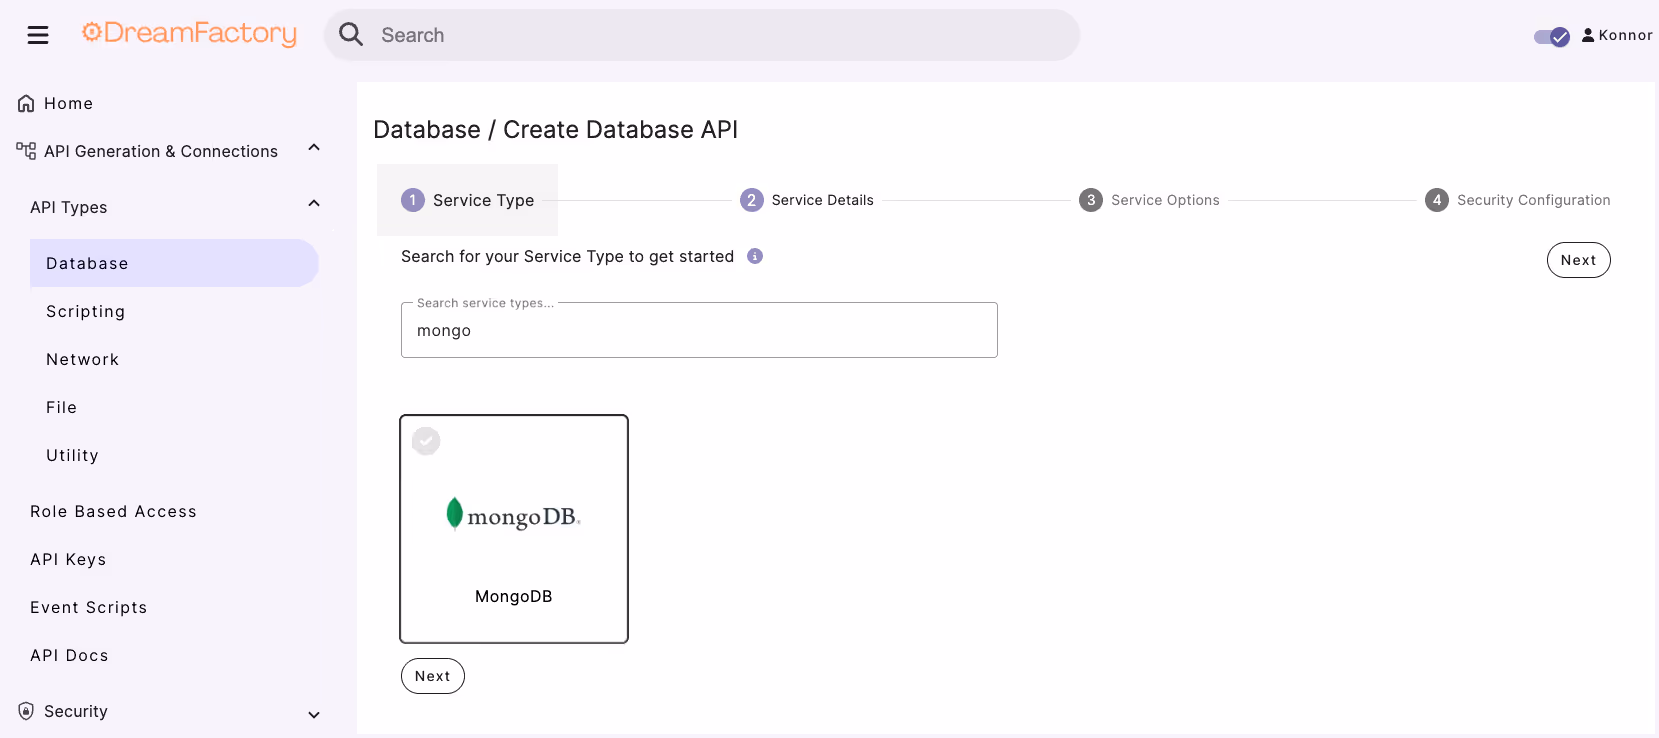Screen dimensions: 1659x738
Task: Open Event Scripts page
Action: (88, 607)
